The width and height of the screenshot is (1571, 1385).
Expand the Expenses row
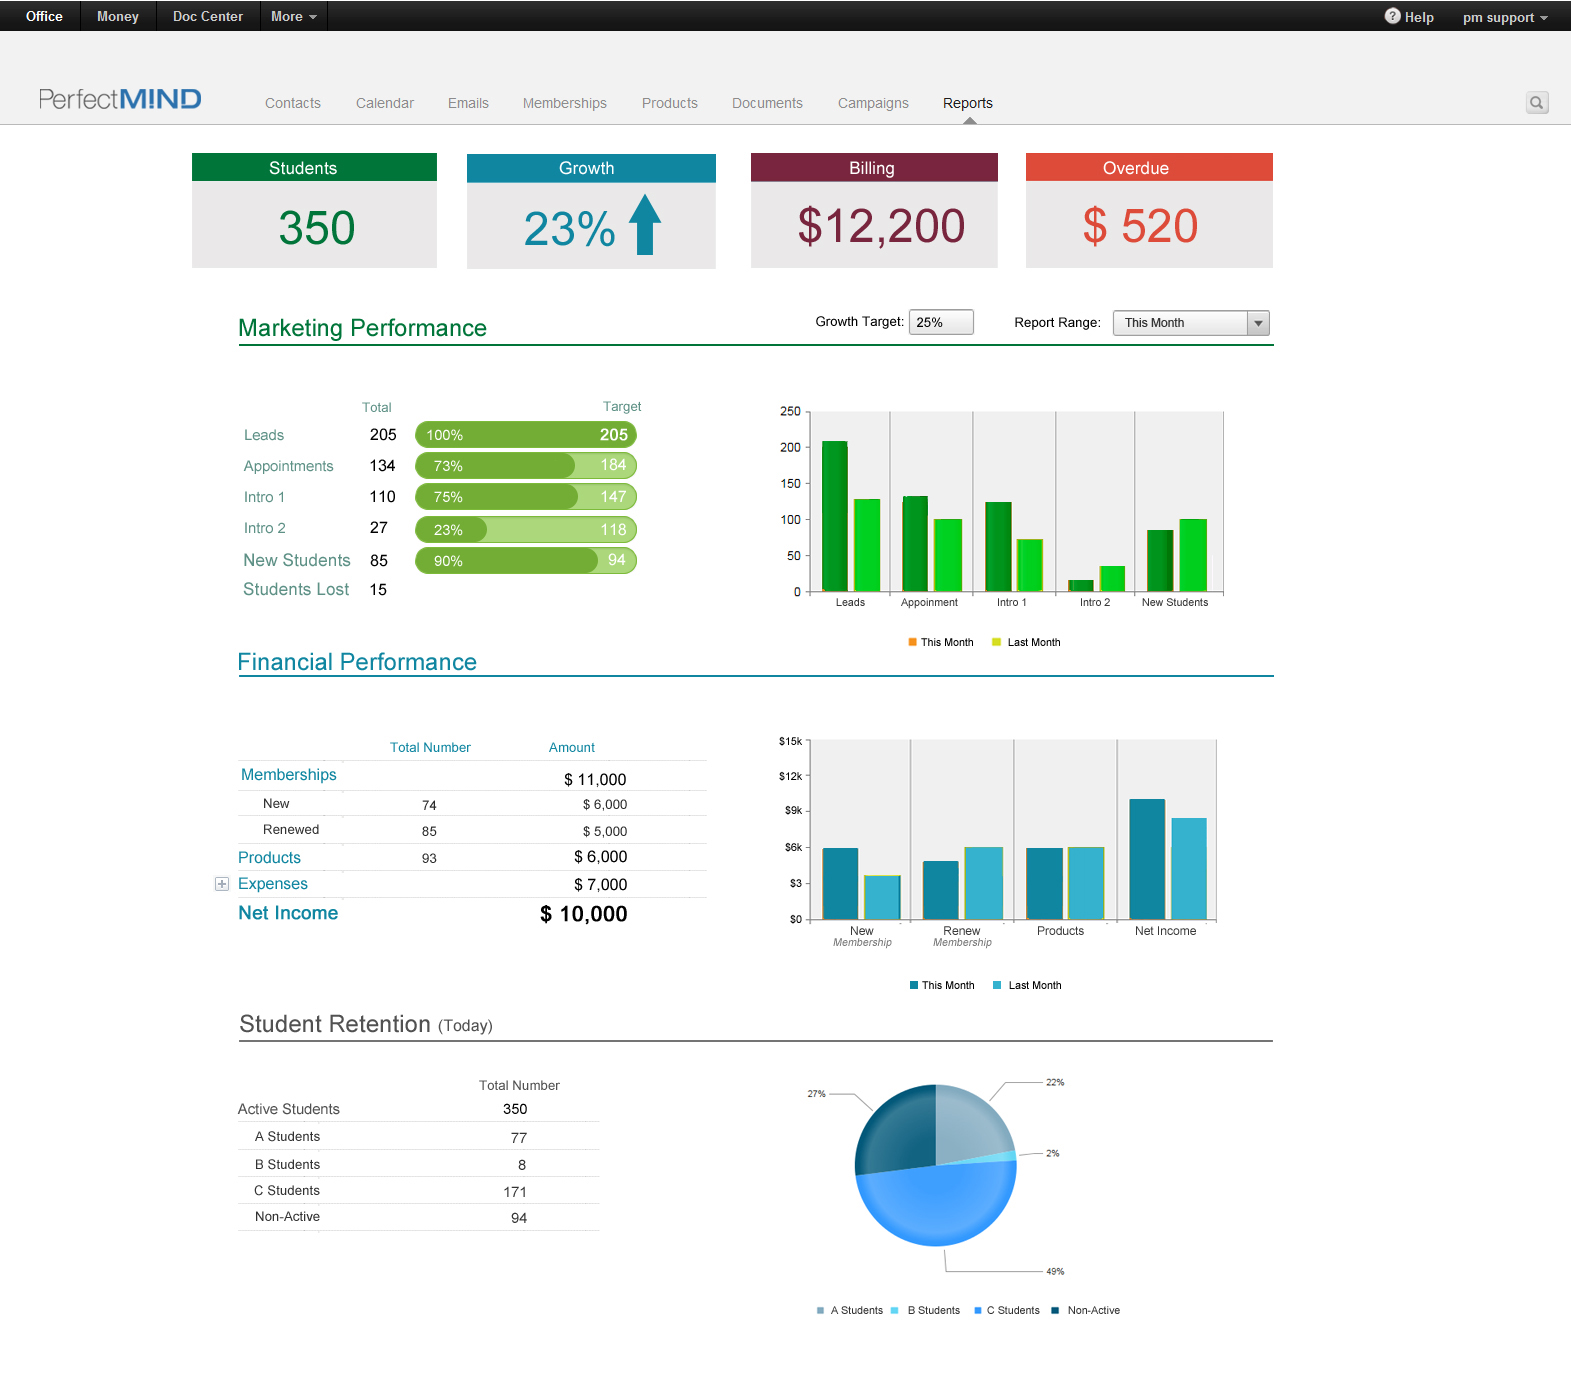[x=222, y=884]
